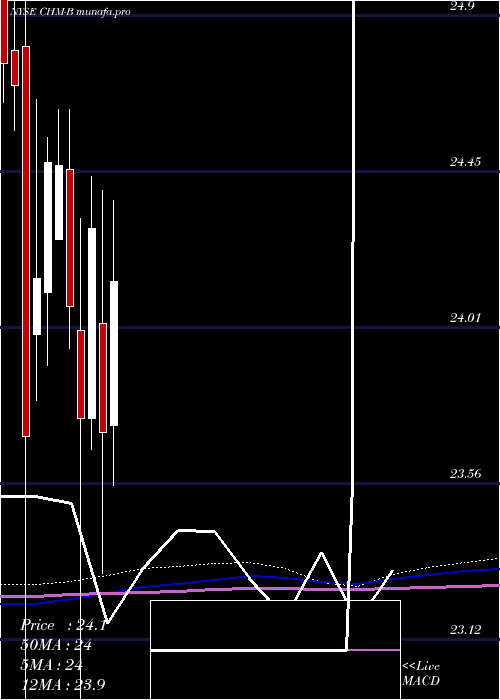Click the 24.01 price axis label
This screenshot has height=700, width=500.
465,318
